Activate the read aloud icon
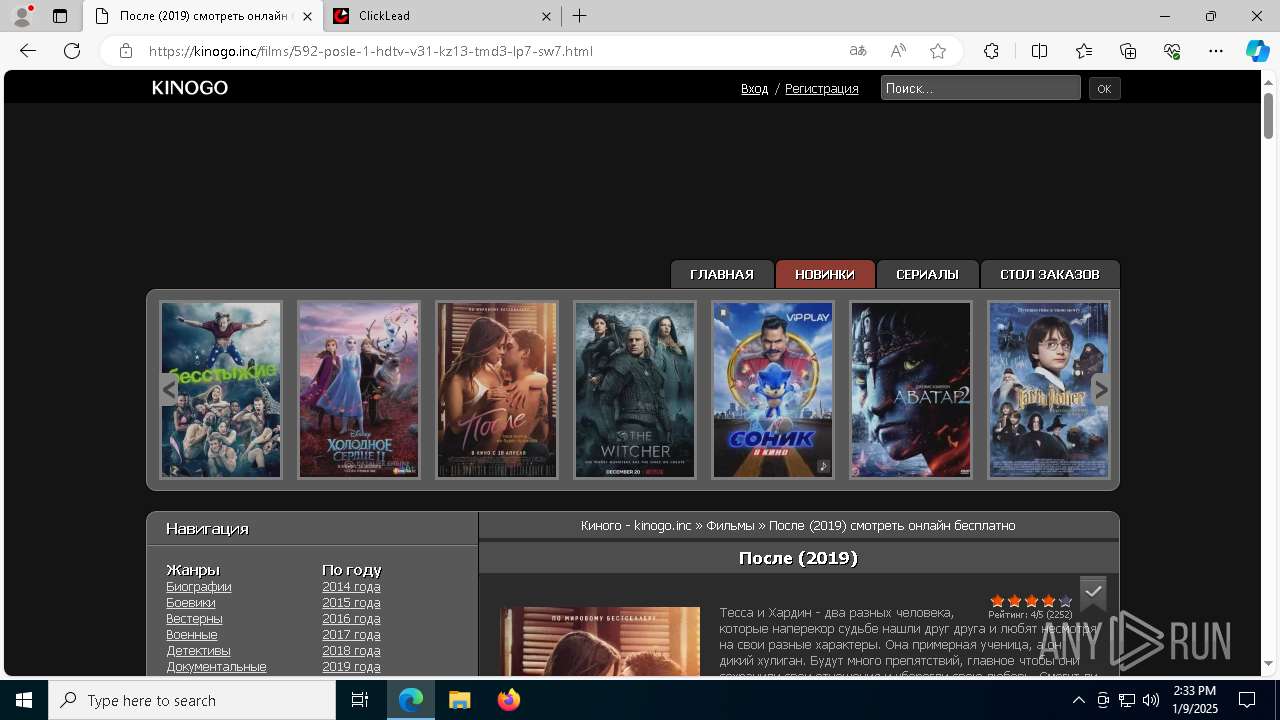 coord(898,51)
